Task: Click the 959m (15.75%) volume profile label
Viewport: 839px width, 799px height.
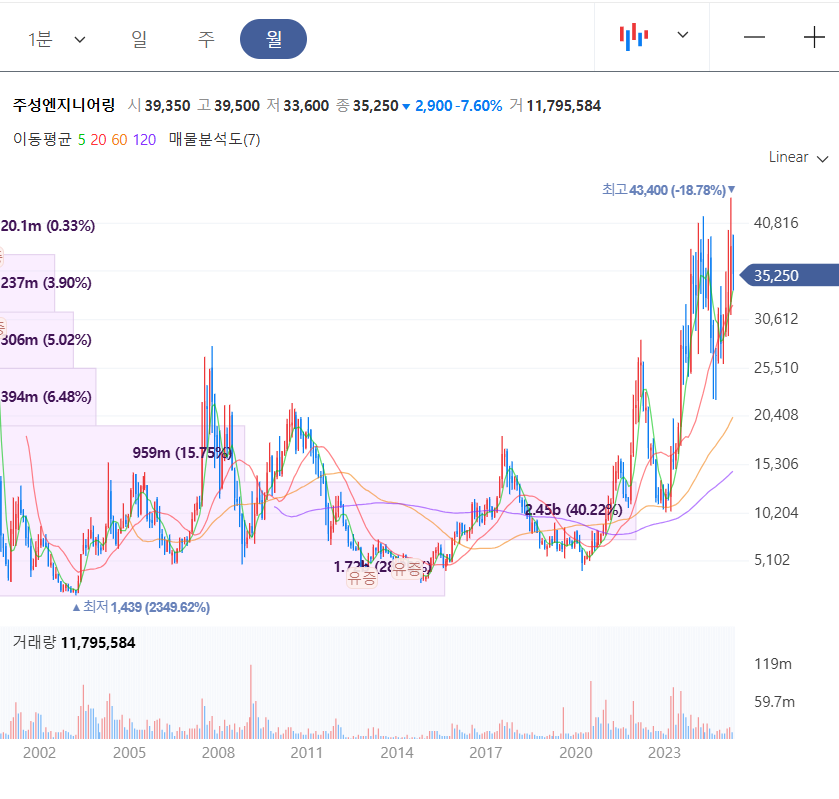Action: pyautogui.click(x=182, y=453)
